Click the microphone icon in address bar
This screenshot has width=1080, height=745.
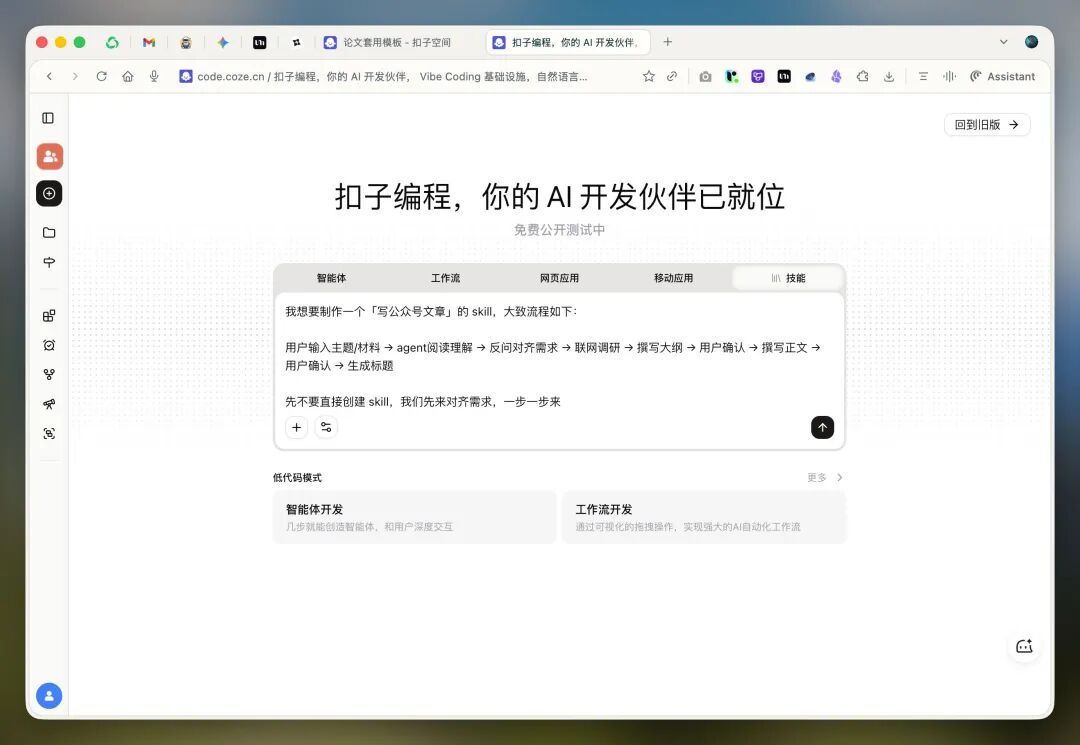click(x=154, y=76)
